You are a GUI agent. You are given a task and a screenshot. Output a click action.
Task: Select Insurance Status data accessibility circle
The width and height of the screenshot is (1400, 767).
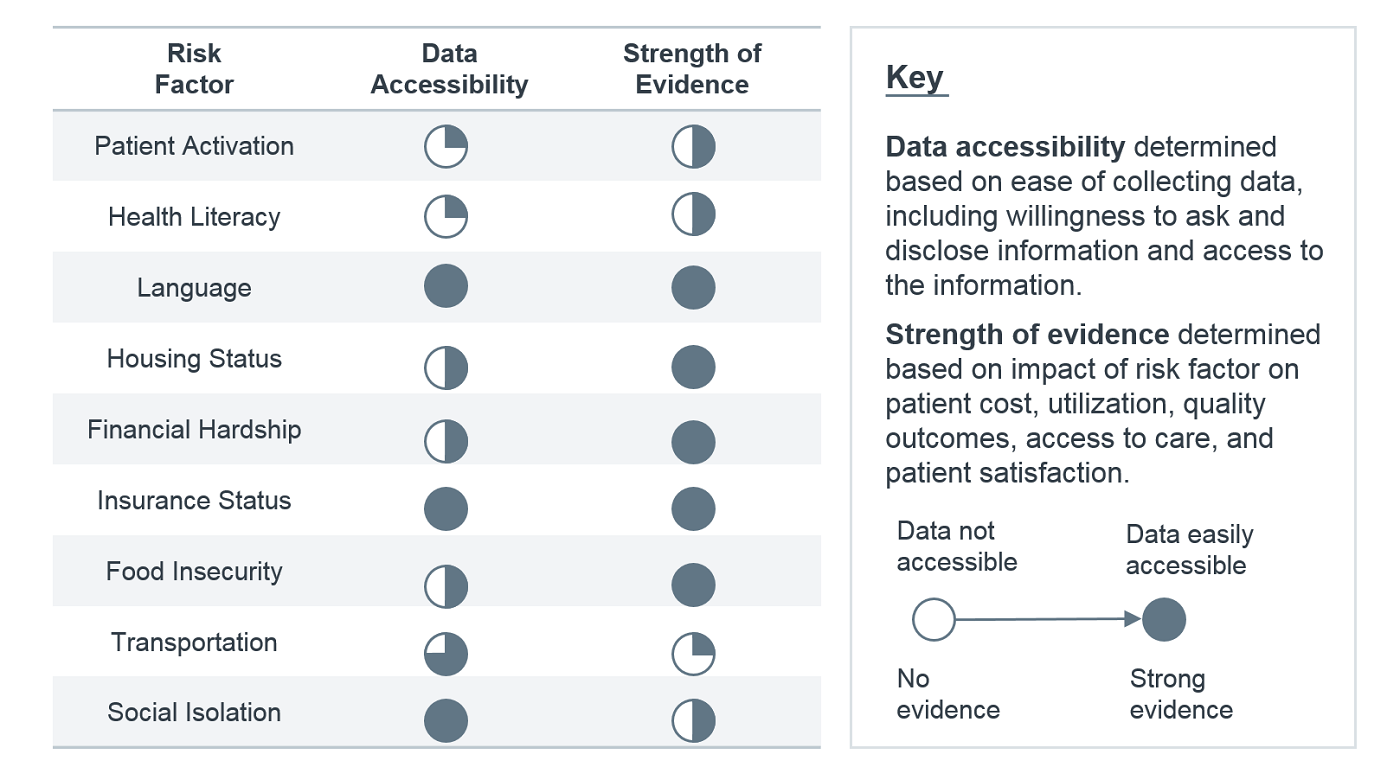446,509
